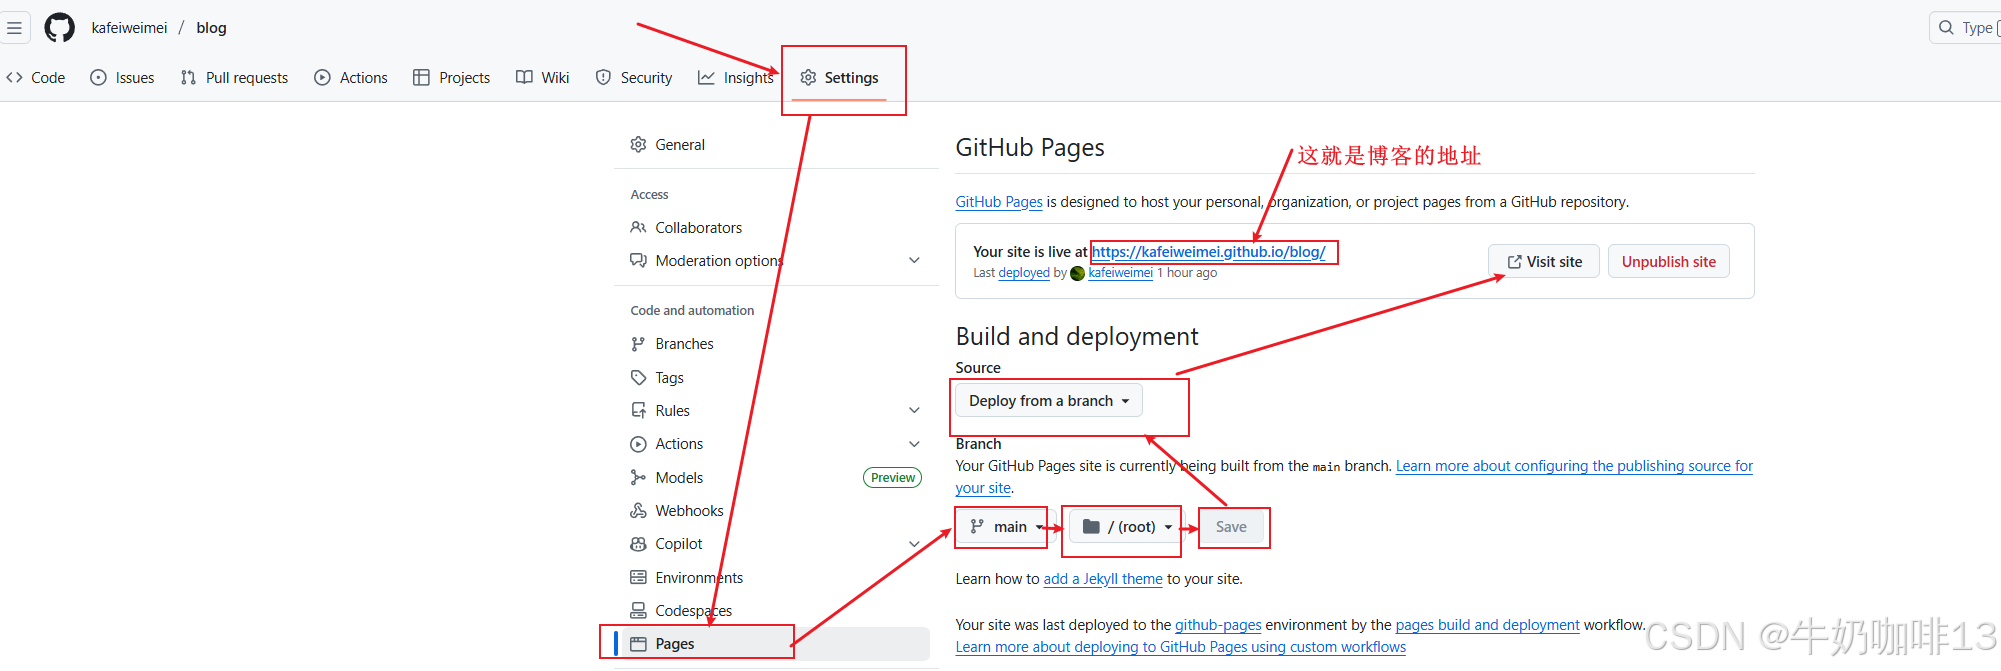Viewport: 2001px width, 671px height.
Task: Click the Environments server icon
Action: point(638,578)
